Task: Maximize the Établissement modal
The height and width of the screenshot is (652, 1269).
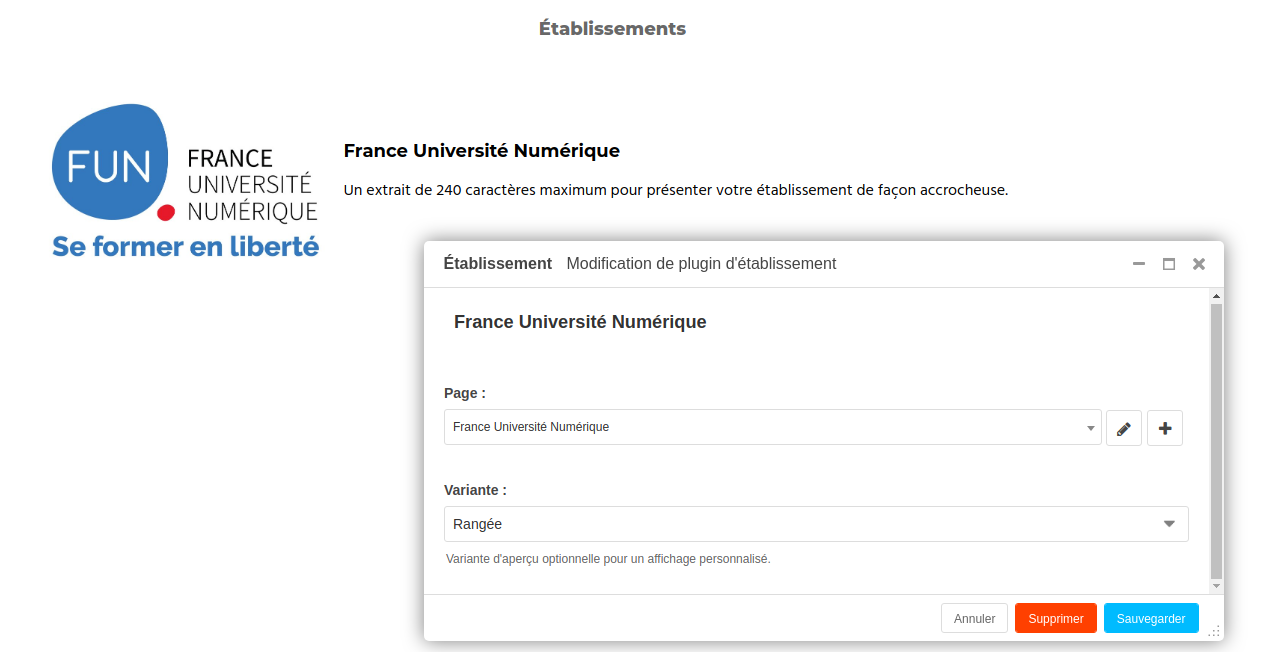Action: coord(1169,264)
